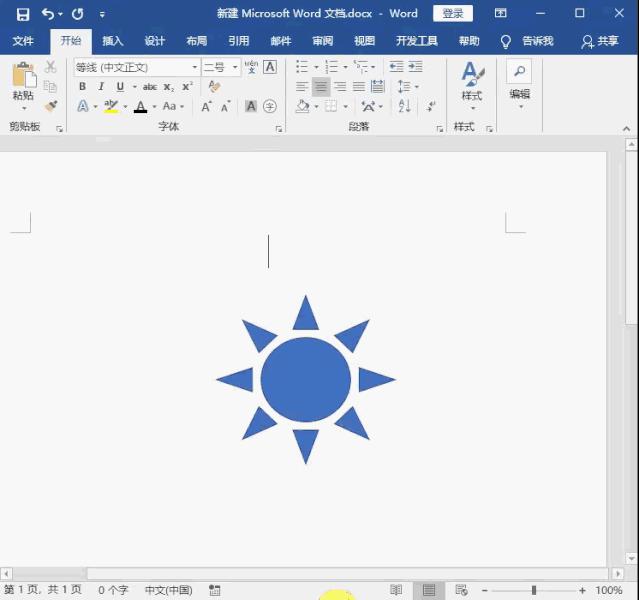The image size is (639, 600).
Task: Click Increase Font Size icon
Action: [206, 107]
